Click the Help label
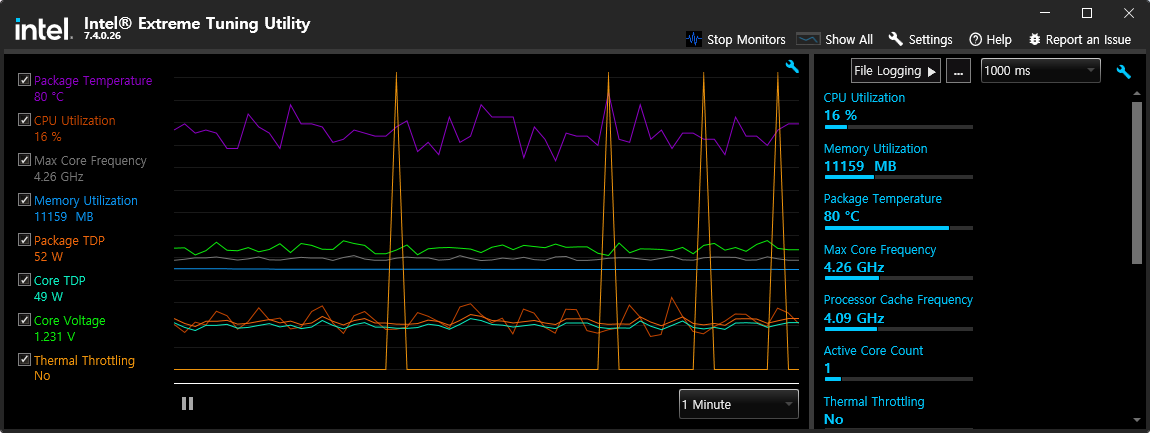Image resolution: width=1150 pixels, height=433 pixels. 999,40
